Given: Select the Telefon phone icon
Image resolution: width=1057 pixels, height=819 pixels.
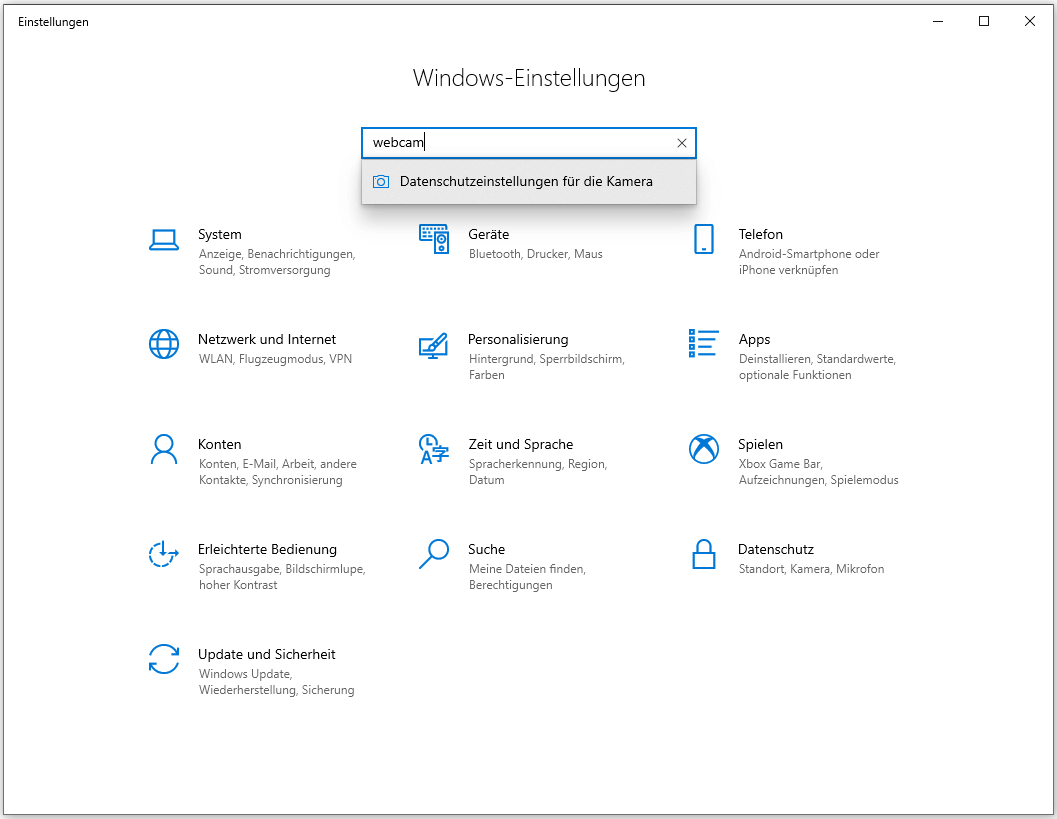Looking at the screenshot, I should tap(704, 239).
